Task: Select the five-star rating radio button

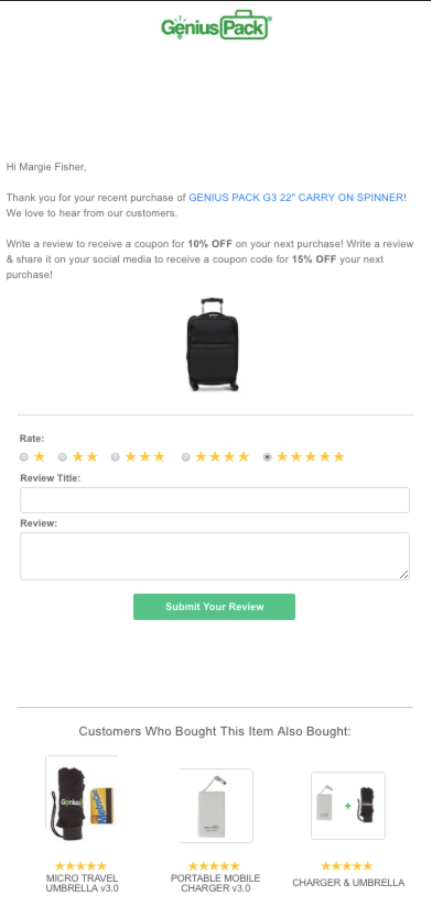Action: click(267, 457)
